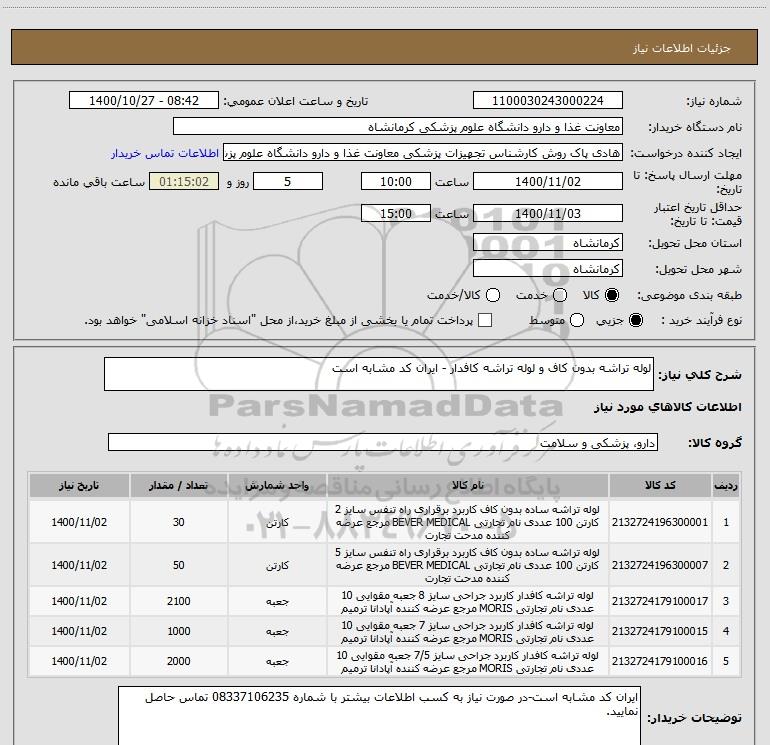Toggle the Islamic treasury payment checkbox
Image resolution: width=770 pixels, height=745 pixels.
click(x=485, y=320)
